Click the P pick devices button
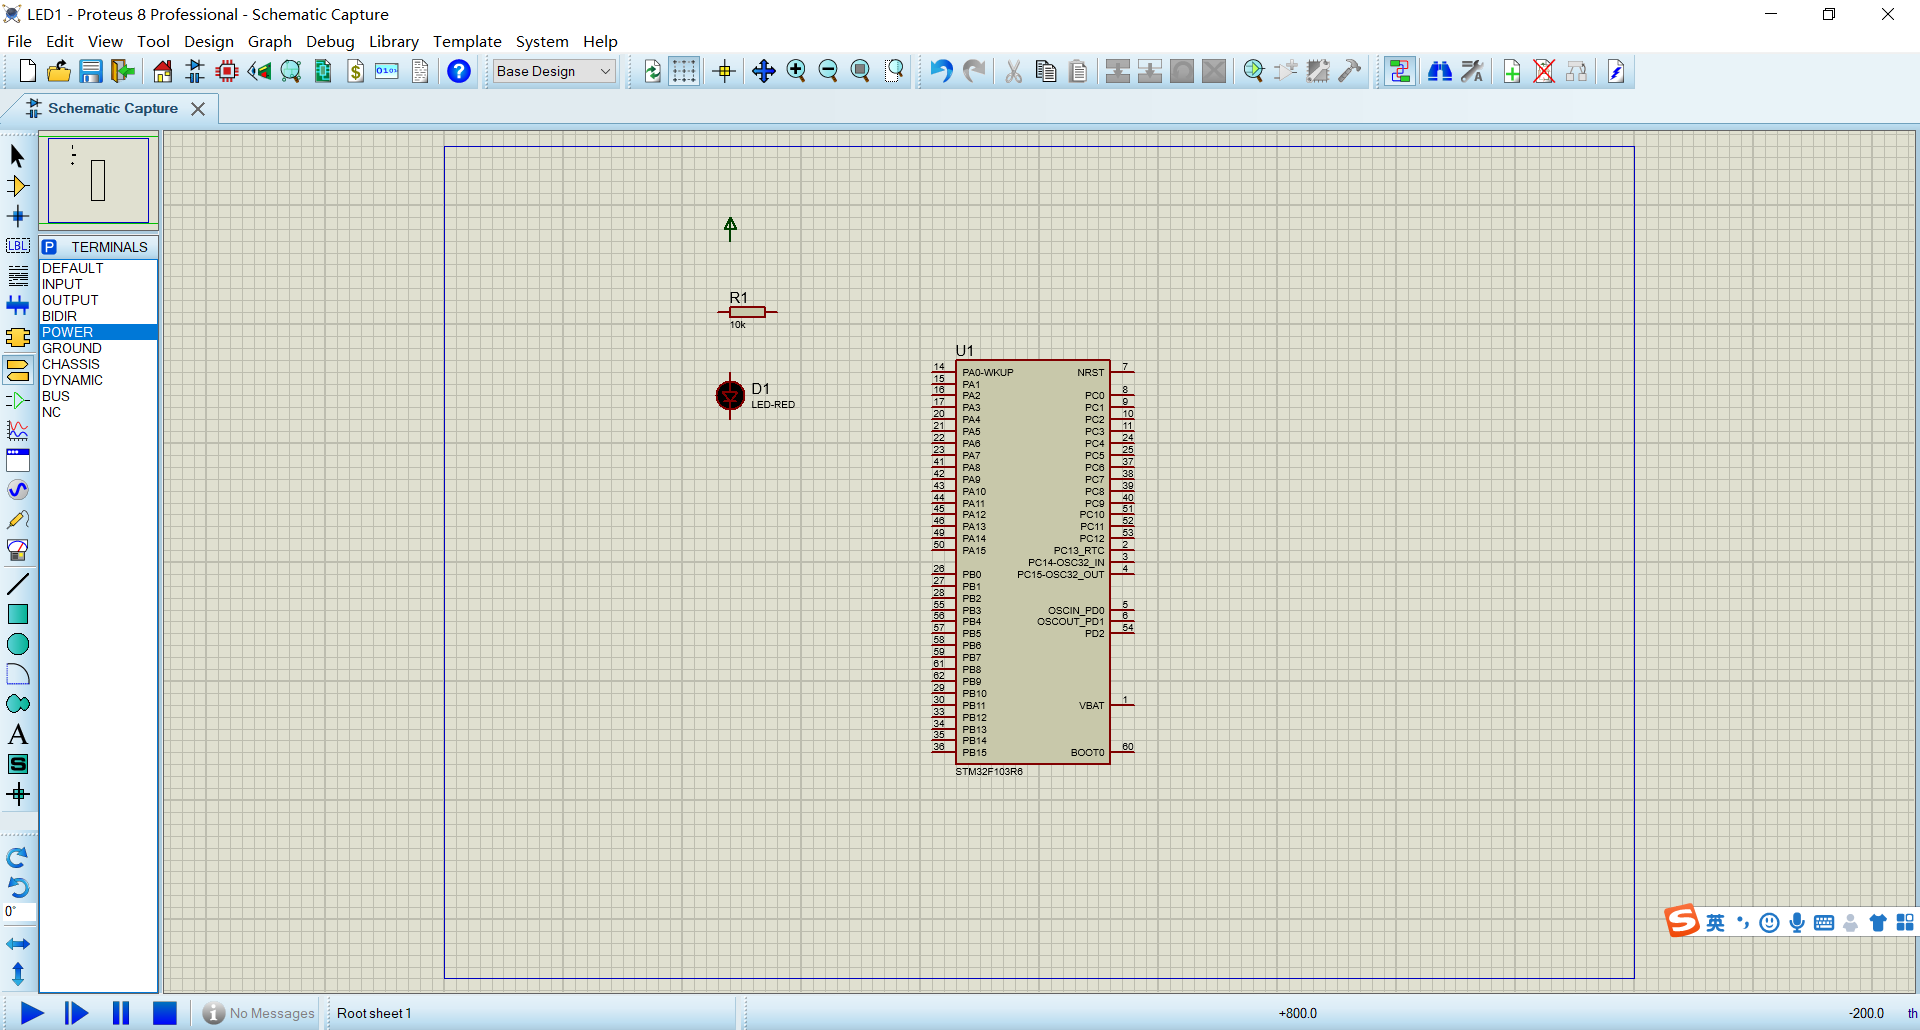The width and height of the screenshot is (1920, 1030). coord(49,247)
